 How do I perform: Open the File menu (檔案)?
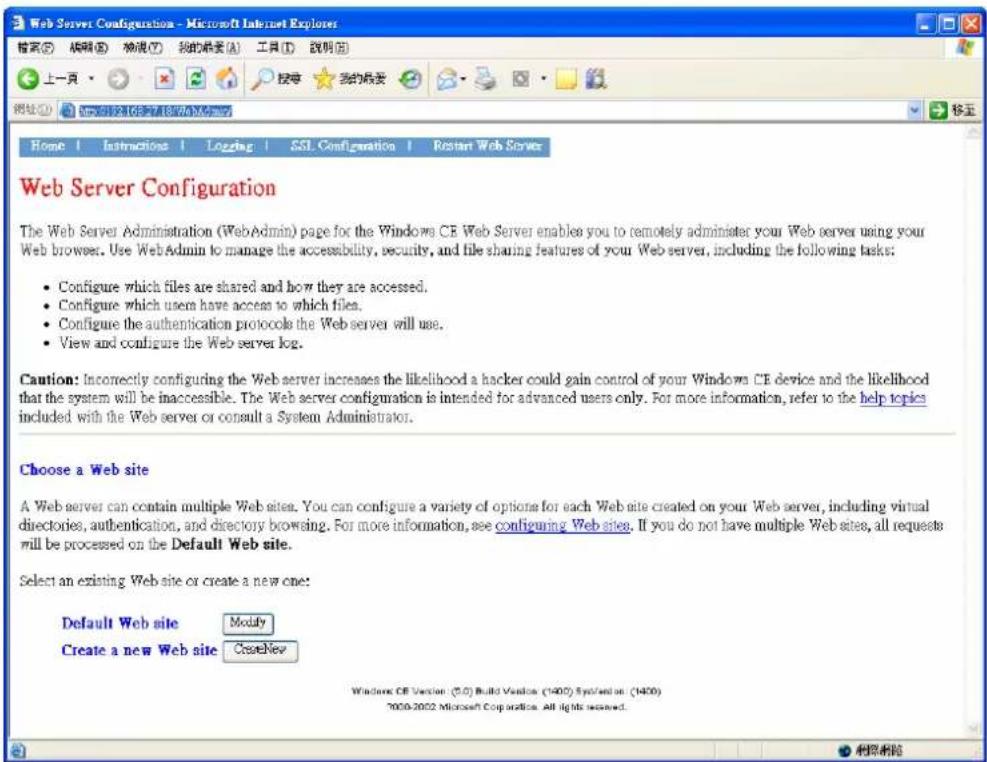pos(35,48)
